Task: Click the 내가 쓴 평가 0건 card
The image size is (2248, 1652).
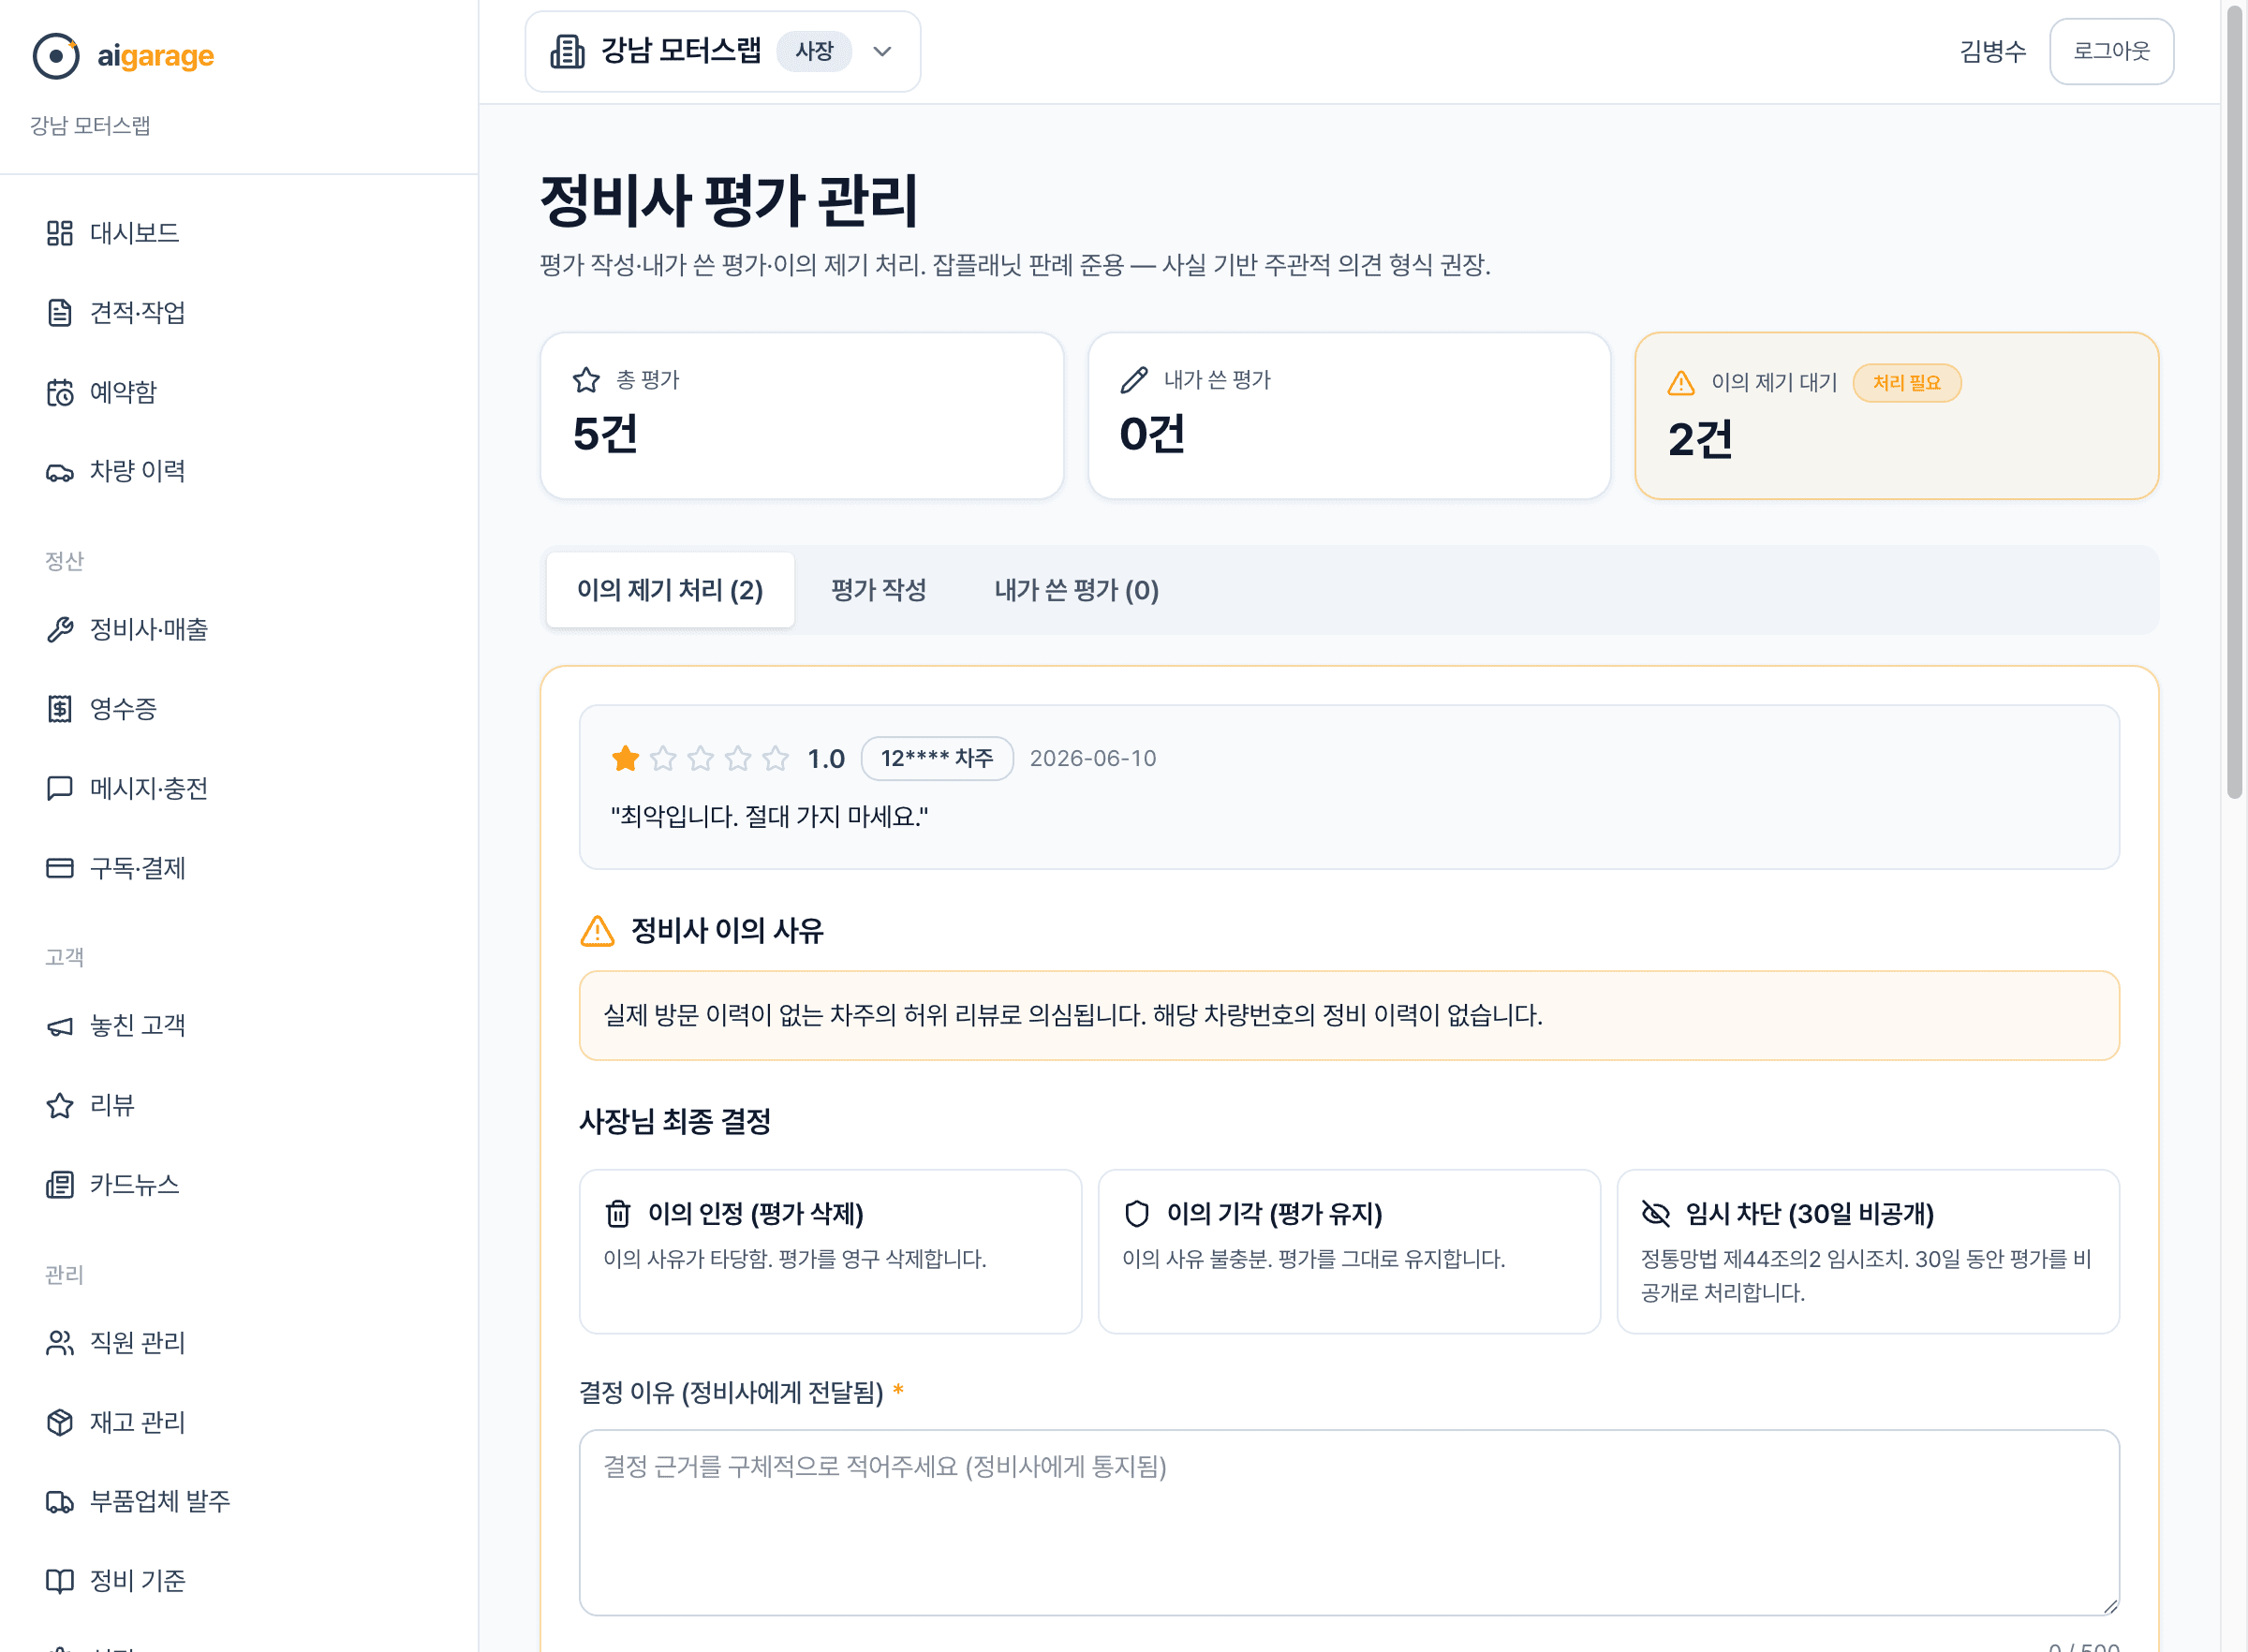Action: 1349,416
